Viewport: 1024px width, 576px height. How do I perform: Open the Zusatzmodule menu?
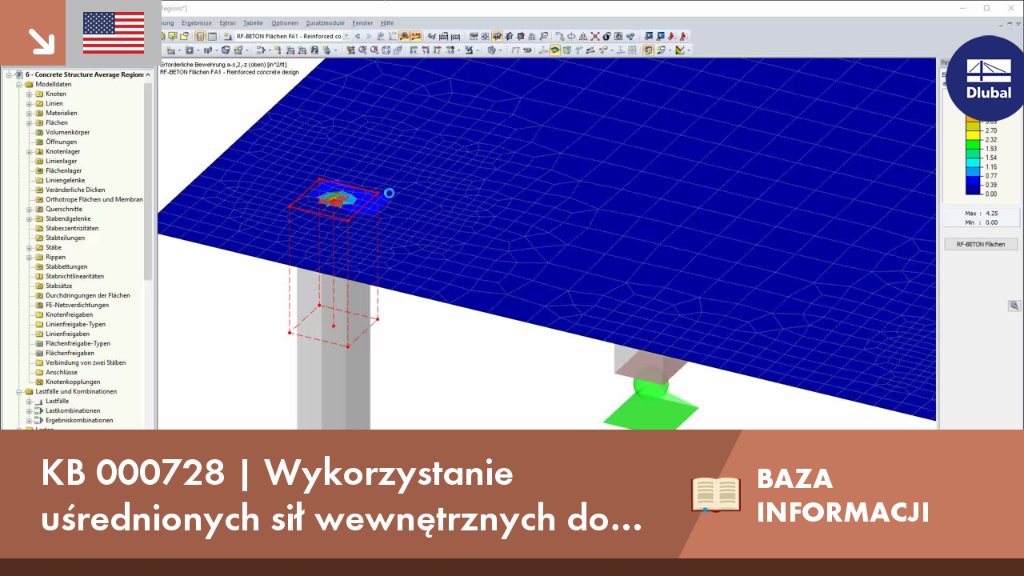(x=325, y=23)
